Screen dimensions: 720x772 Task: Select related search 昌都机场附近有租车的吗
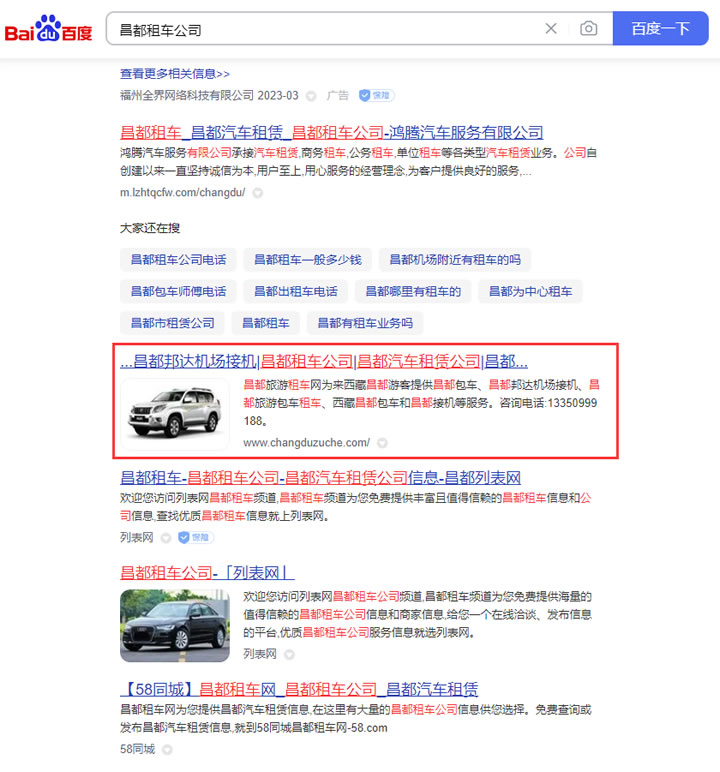click(x=455, y=260)
